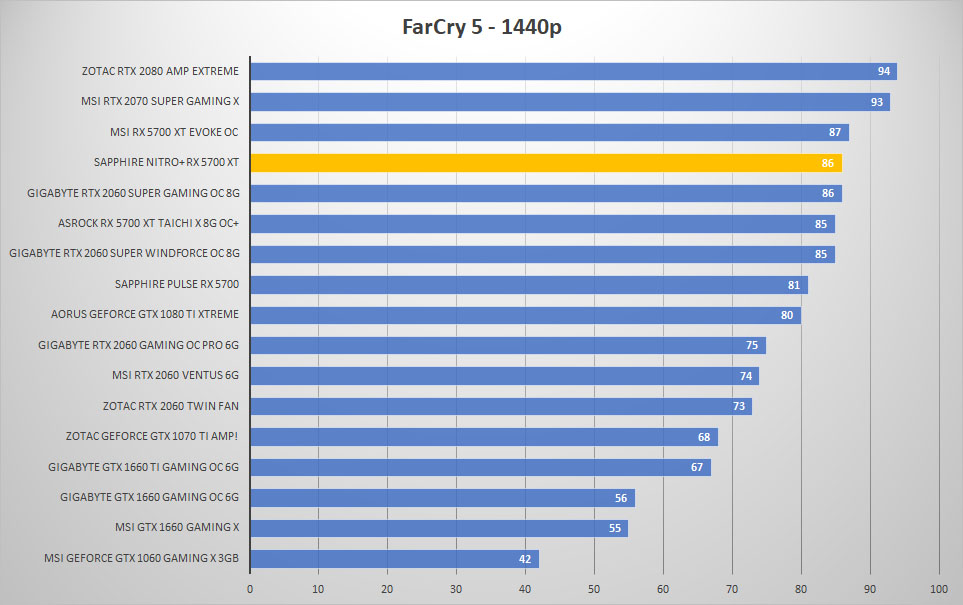963x605 pixels.
Task: Click the bar value 74
Action: [746, 376]
